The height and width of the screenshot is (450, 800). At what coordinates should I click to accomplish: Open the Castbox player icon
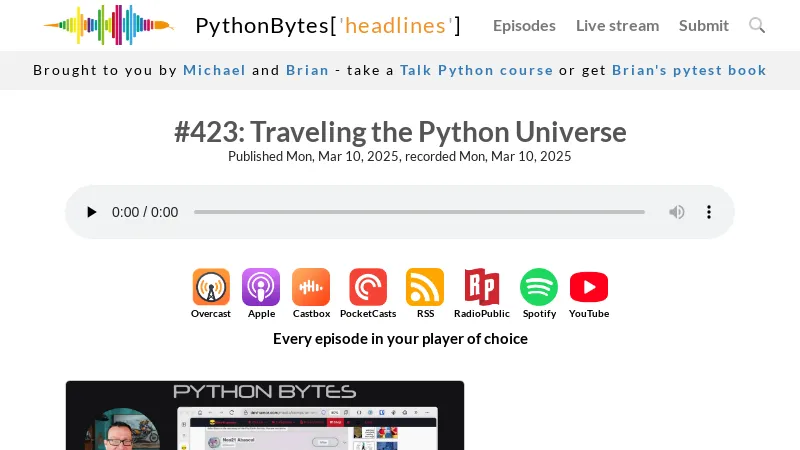(x=311, y=288)
